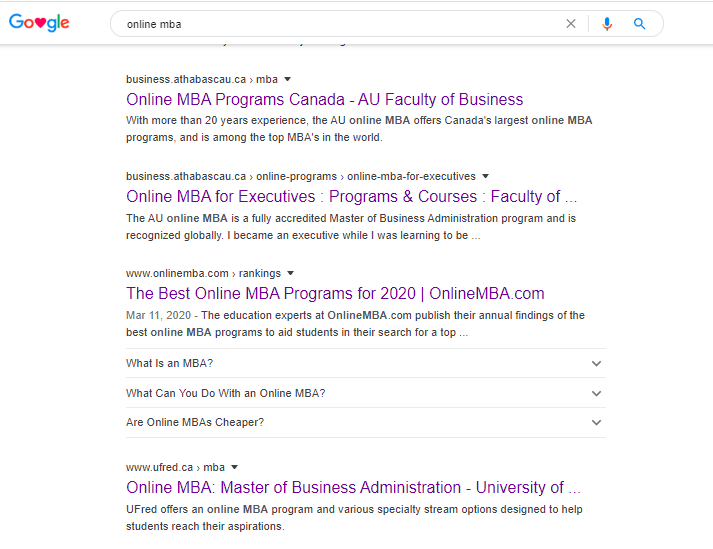Expand the 'What Is an MBA?' question

[366, 363]
